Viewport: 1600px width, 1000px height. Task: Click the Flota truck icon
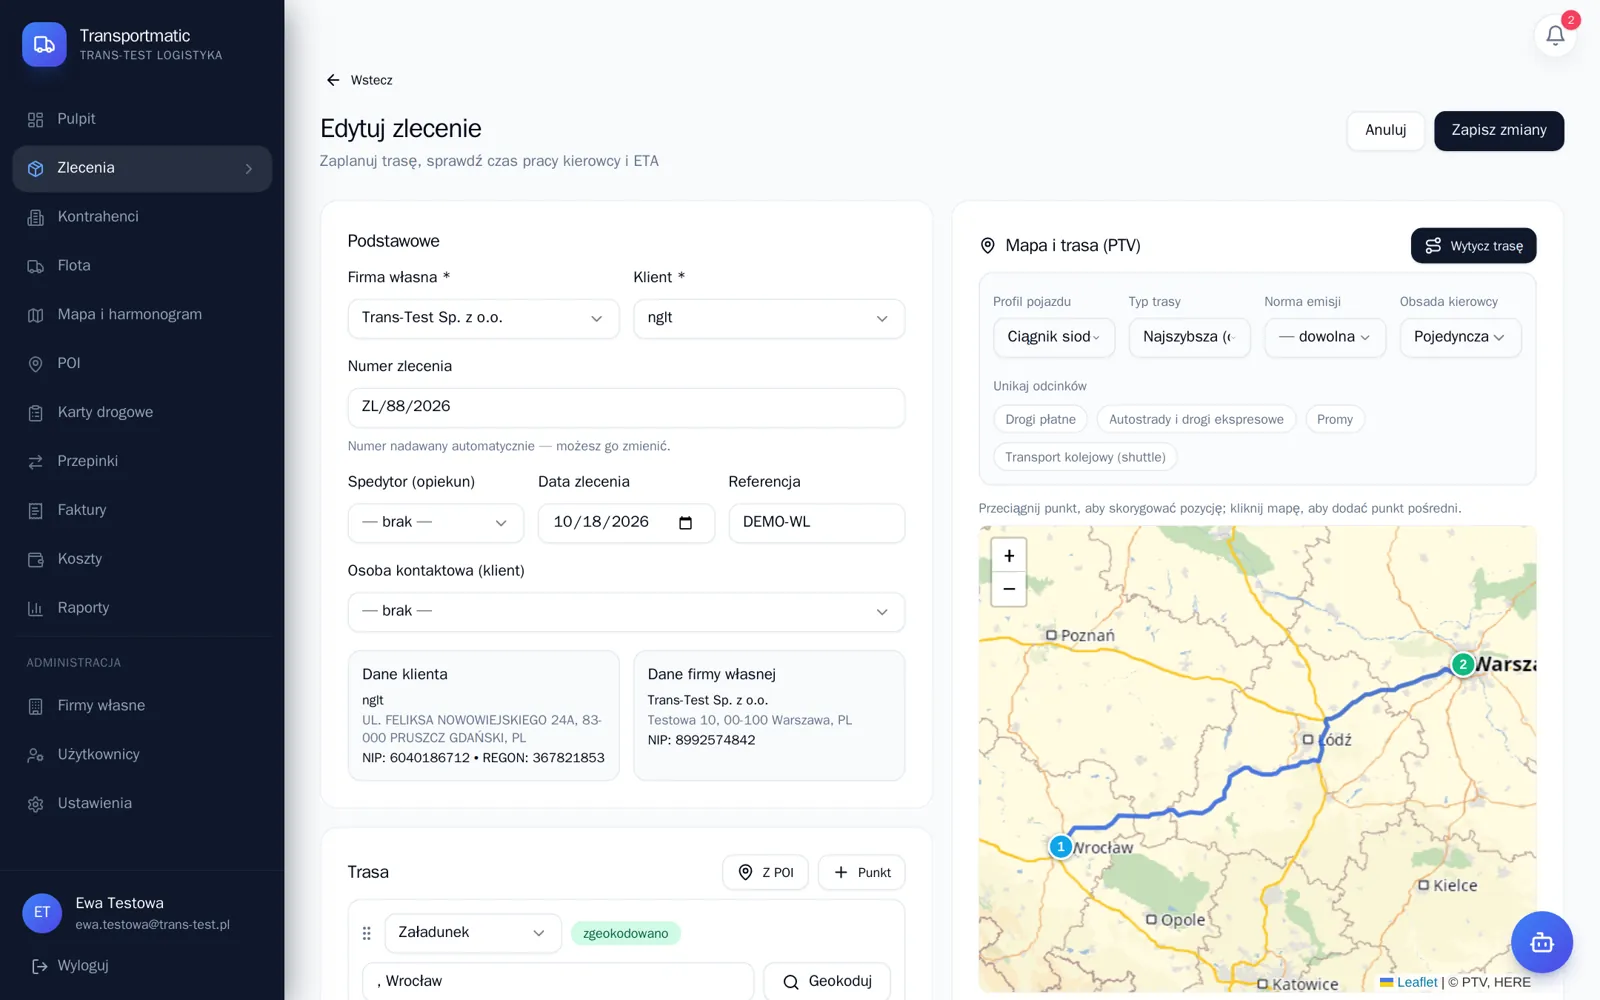pos(36,266)
